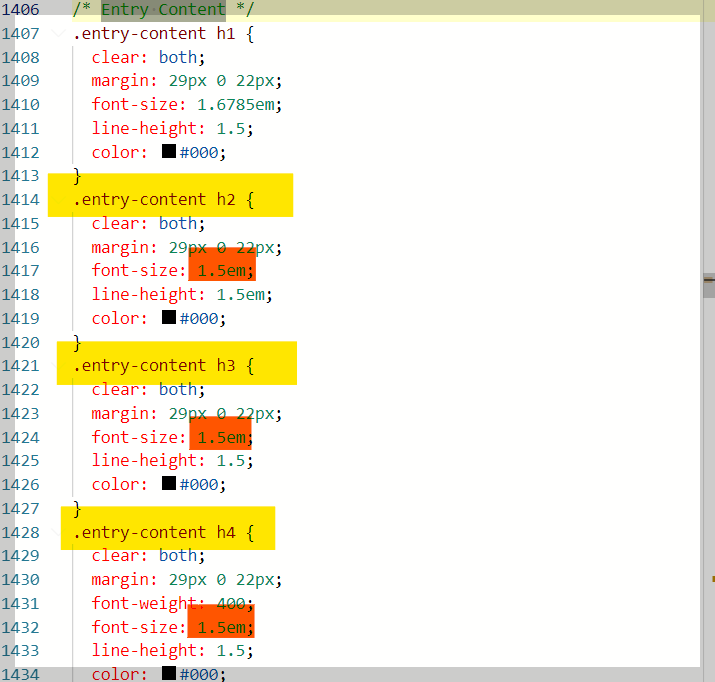Click the "1.5em" font-size value on line 1417
This screenshot has width=715, height=682.
[222, 271]
